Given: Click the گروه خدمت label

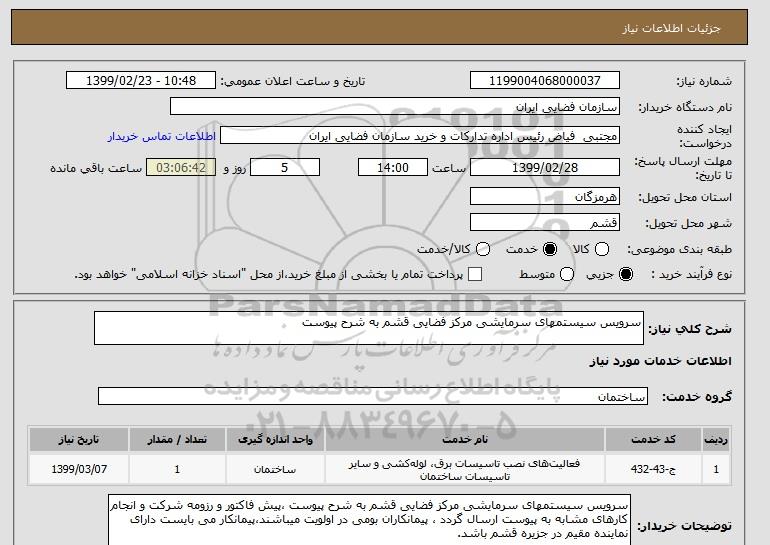Looking at the screenshot, I should [x=697, y=397].
